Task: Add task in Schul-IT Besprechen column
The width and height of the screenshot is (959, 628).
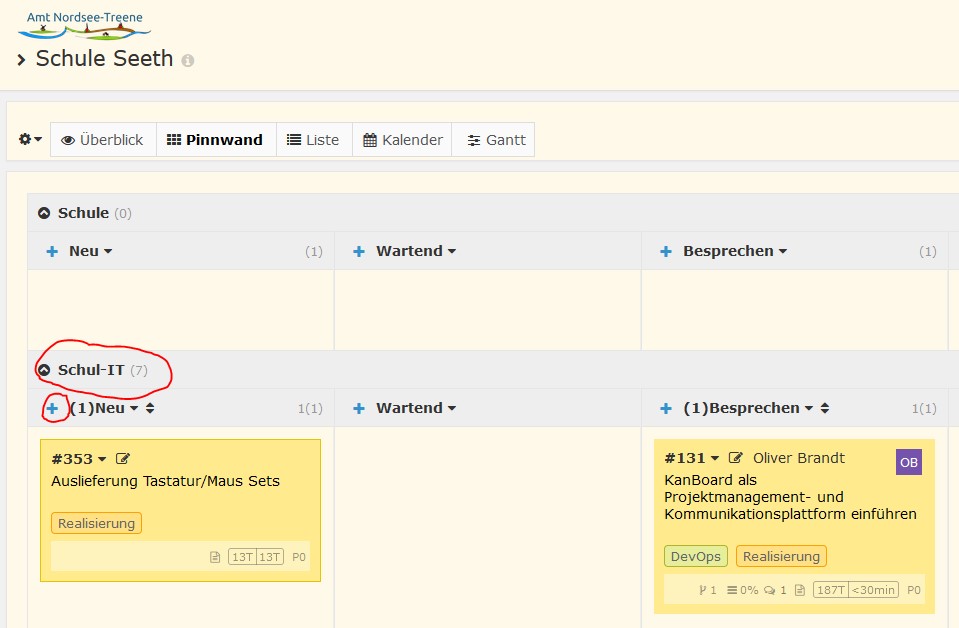Action: click(x=666, y=408)
